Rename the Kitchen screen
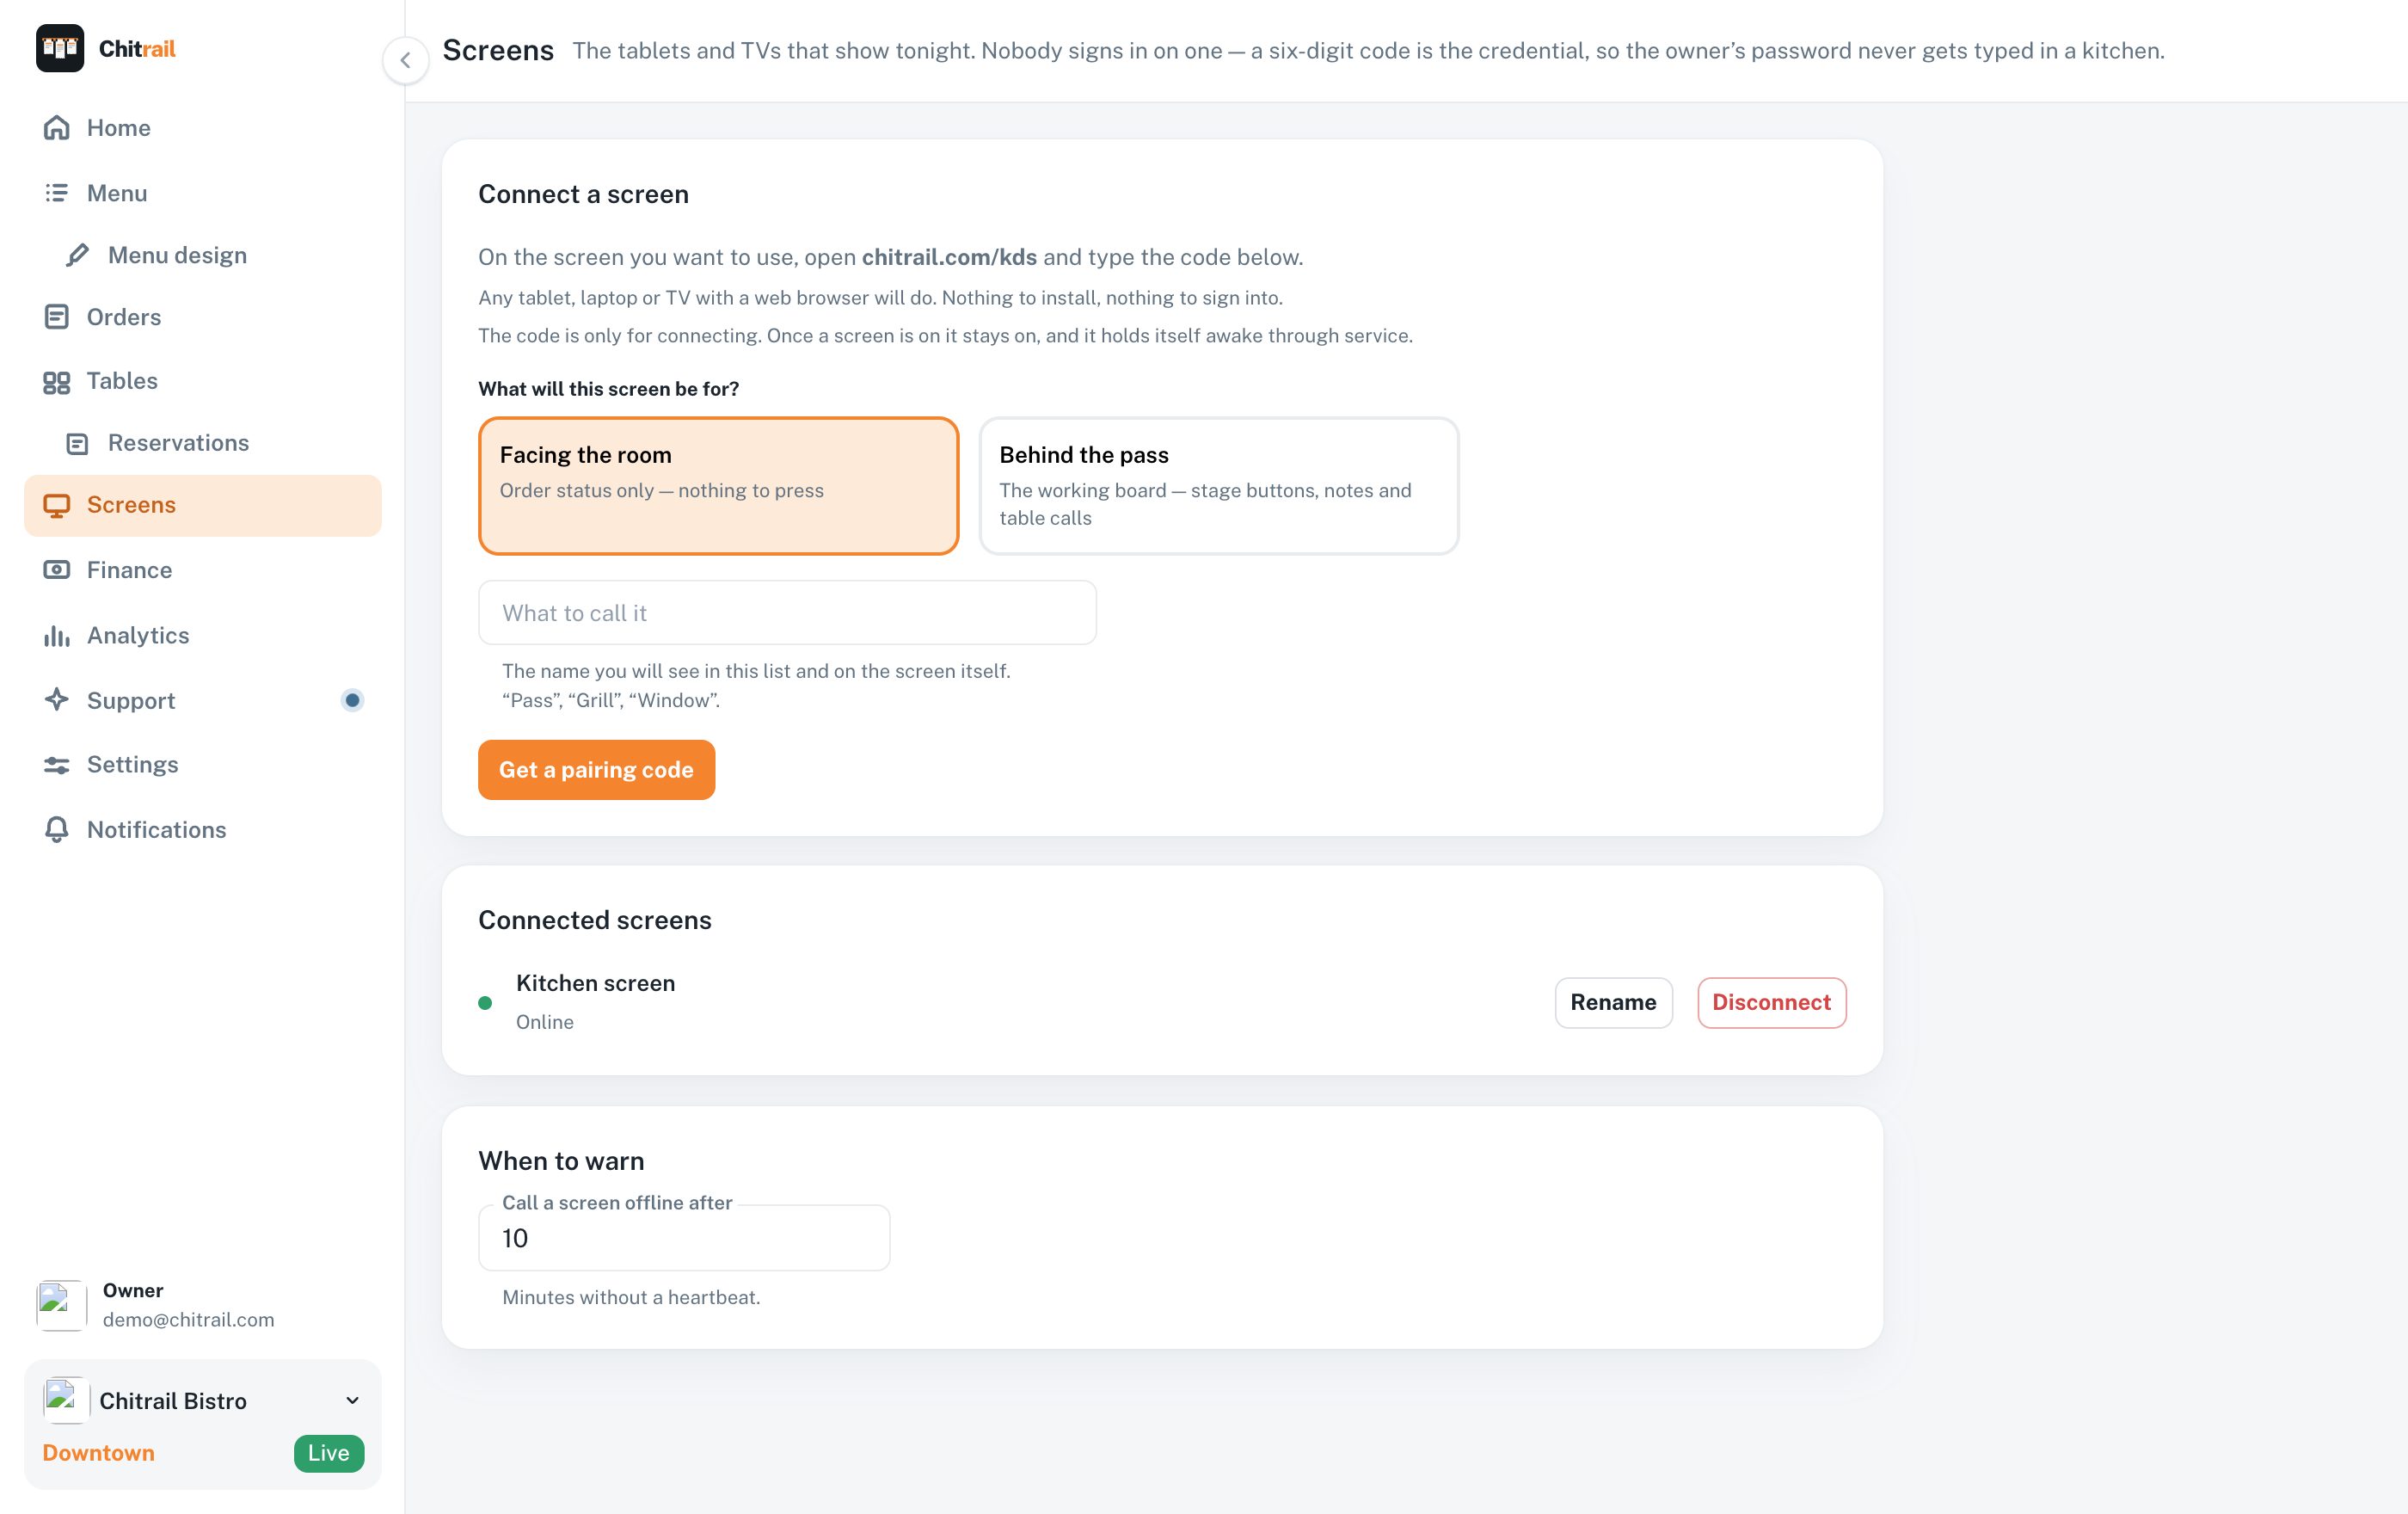 click(1613, 1002)
